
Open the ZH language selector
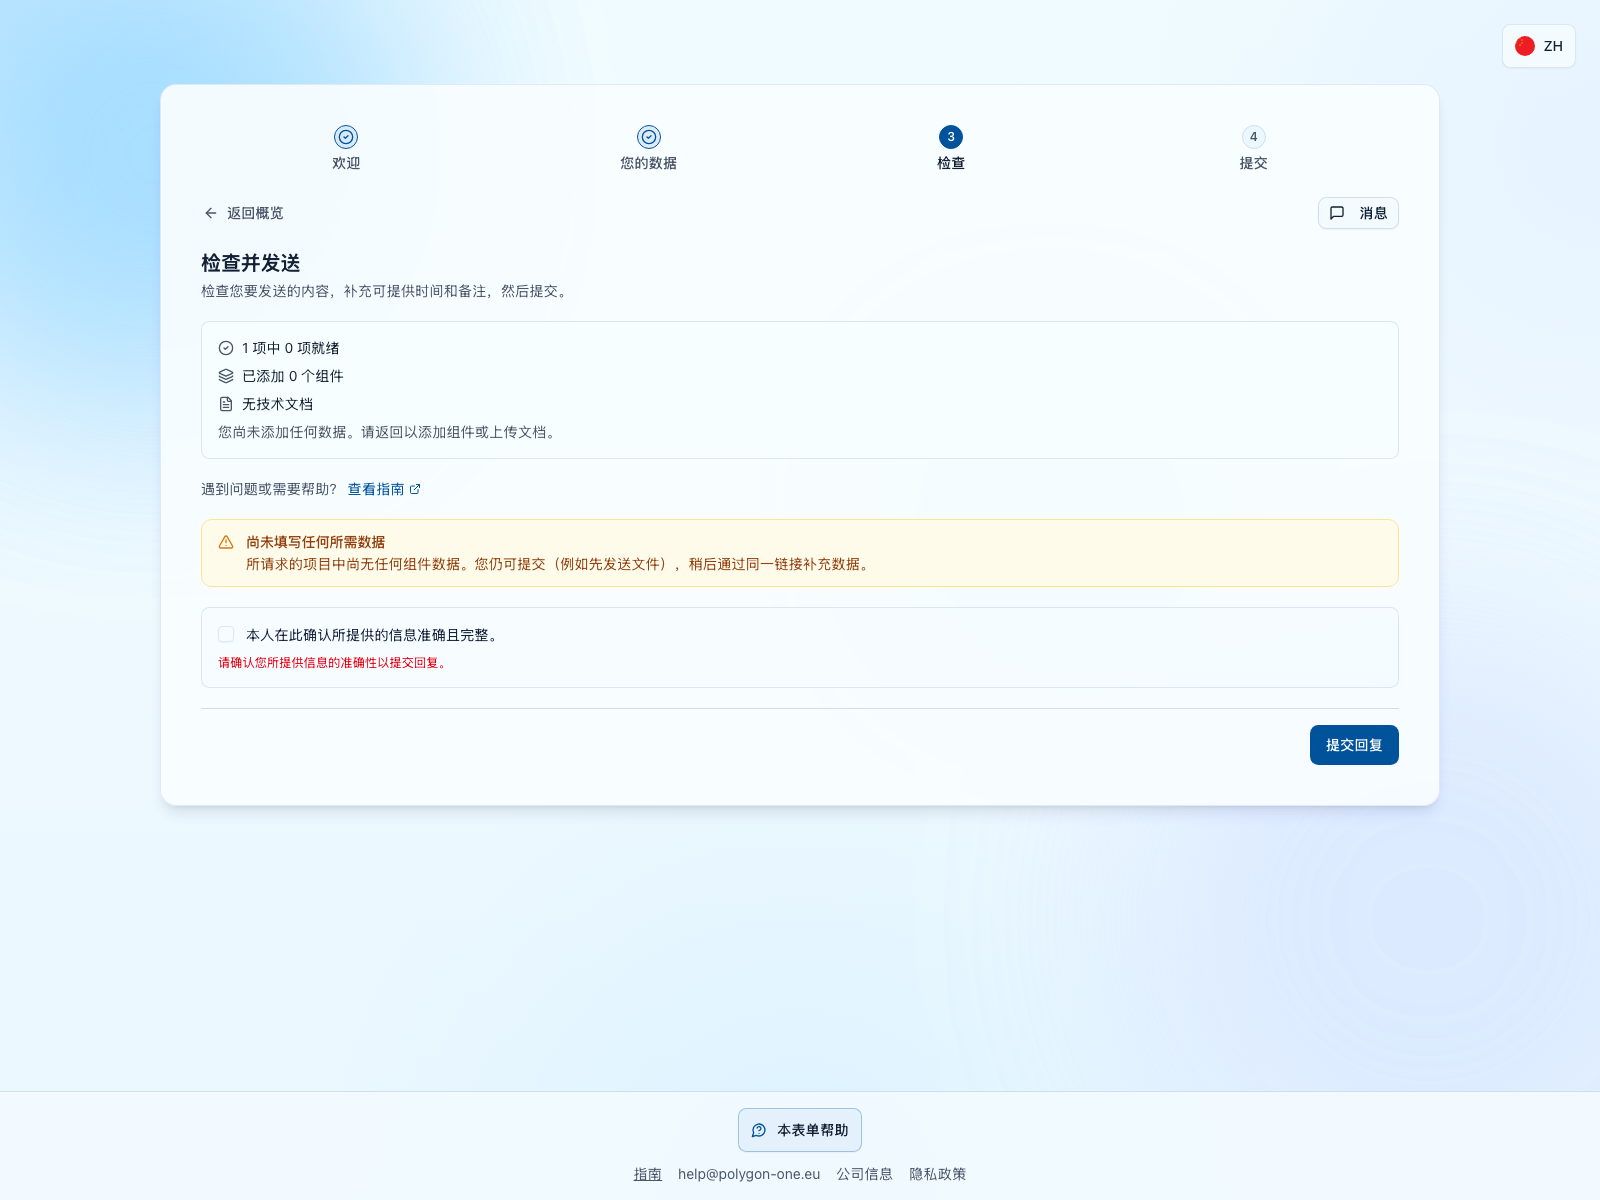pos(1538,46)
